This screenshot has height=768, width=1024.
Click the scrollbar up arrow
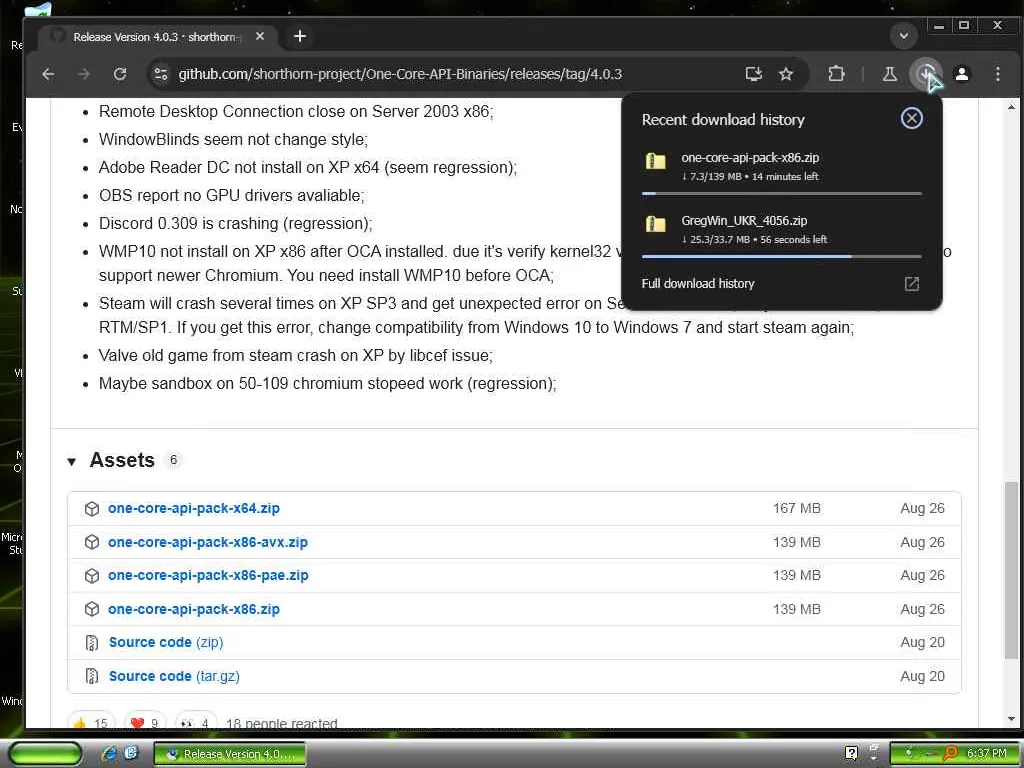(x=1011, y=106)
